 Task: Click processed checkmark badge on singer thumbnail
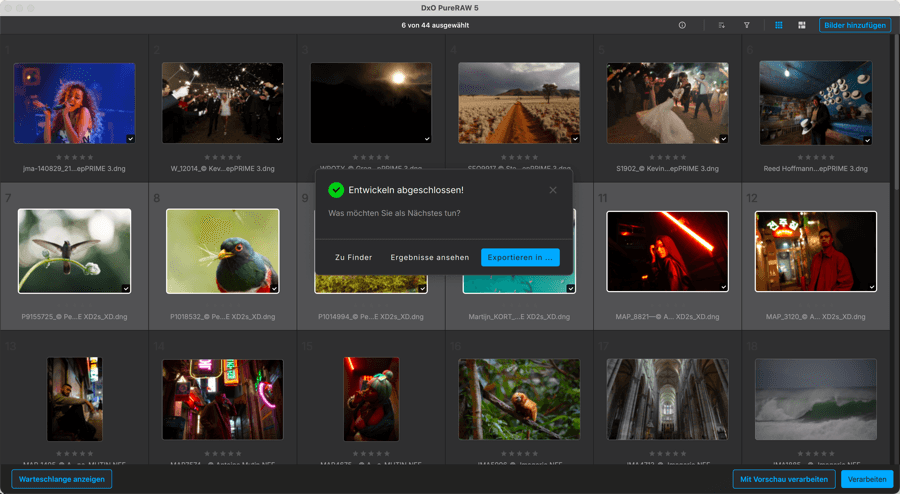point(130,139)
